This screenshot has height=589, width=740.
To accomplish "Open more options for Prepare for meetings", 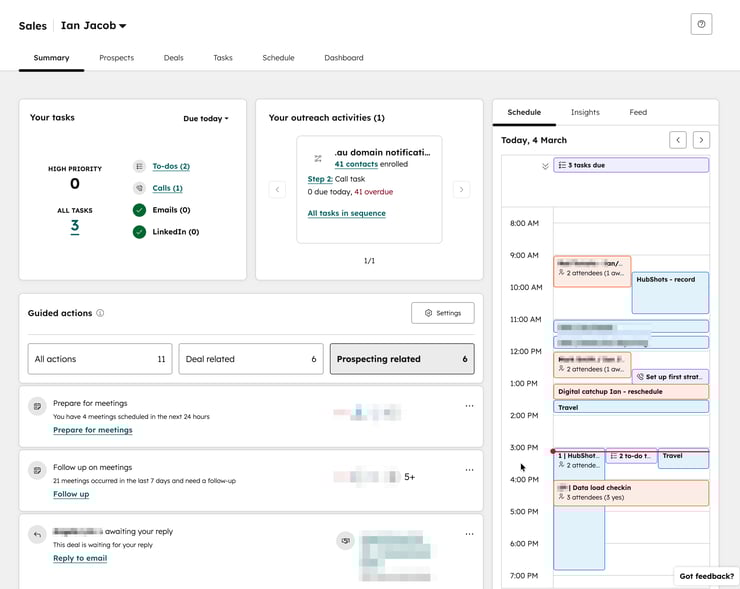I will click(469, 406).
